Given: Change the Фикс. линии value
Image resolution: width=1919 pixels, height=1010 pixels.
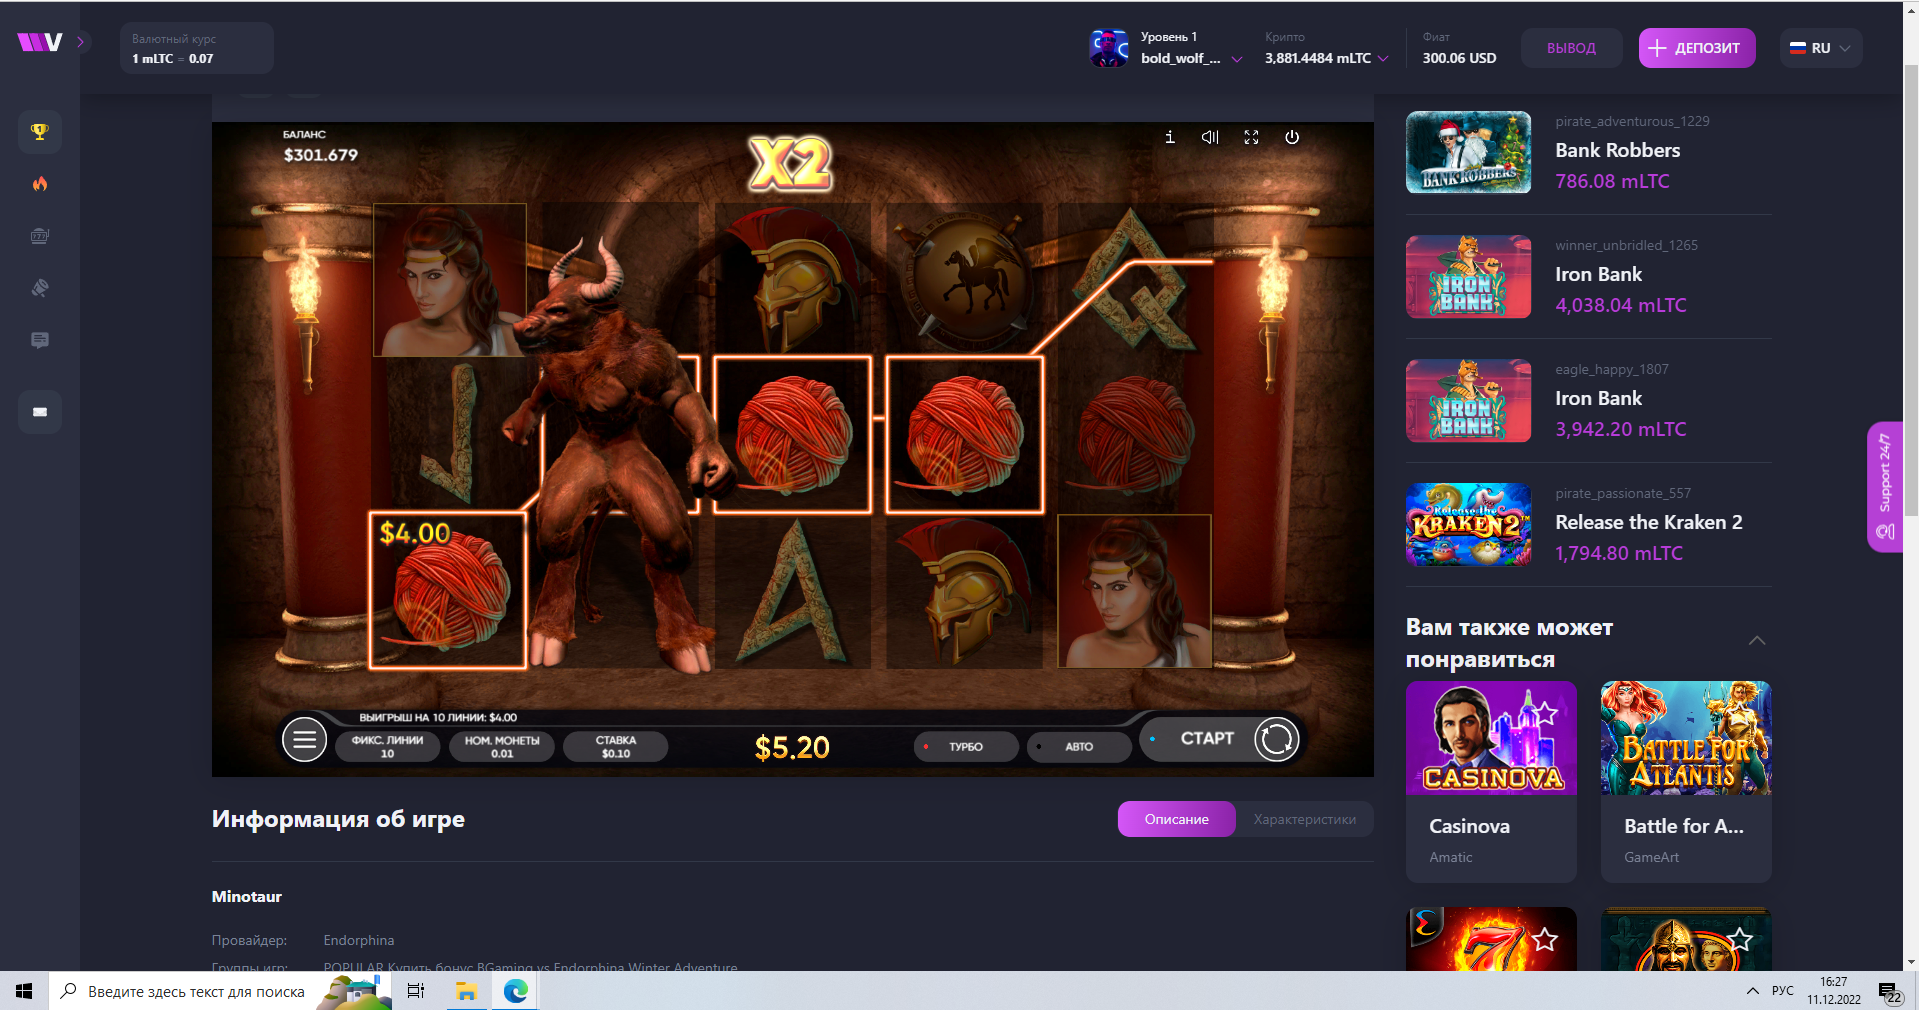Looking at the screenshot, I should coord(387,747).
